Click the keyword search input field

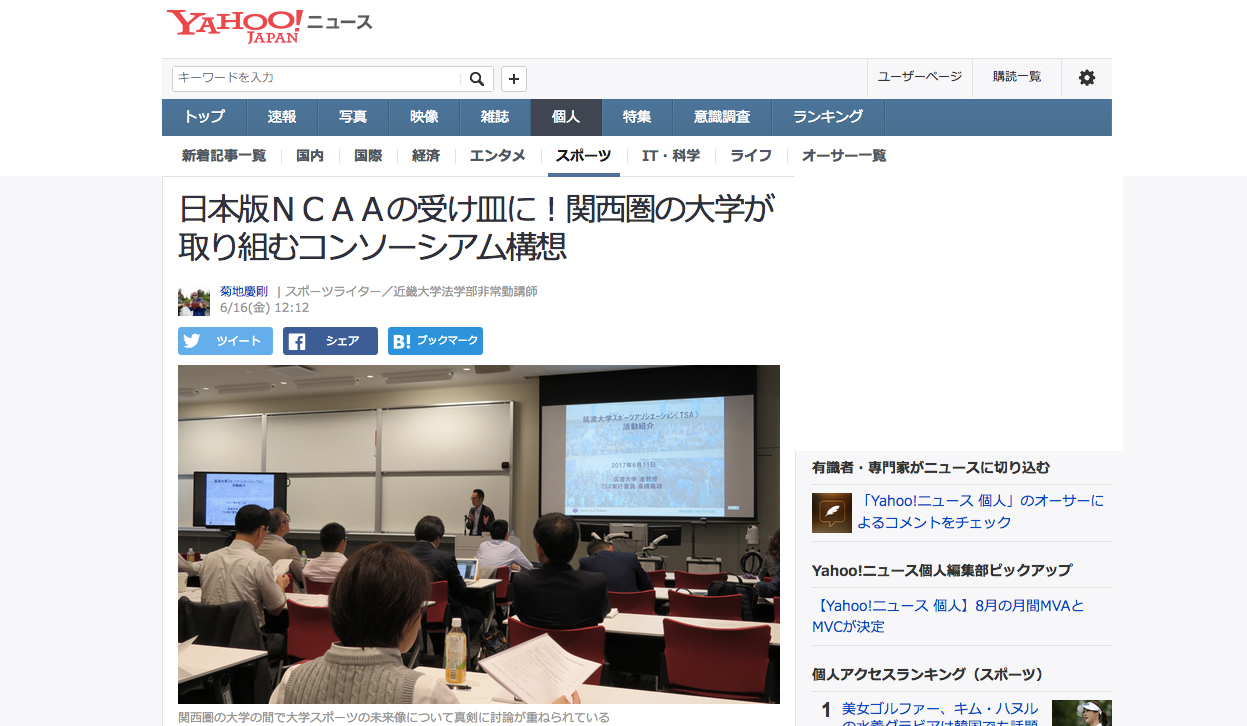point(318,79)
